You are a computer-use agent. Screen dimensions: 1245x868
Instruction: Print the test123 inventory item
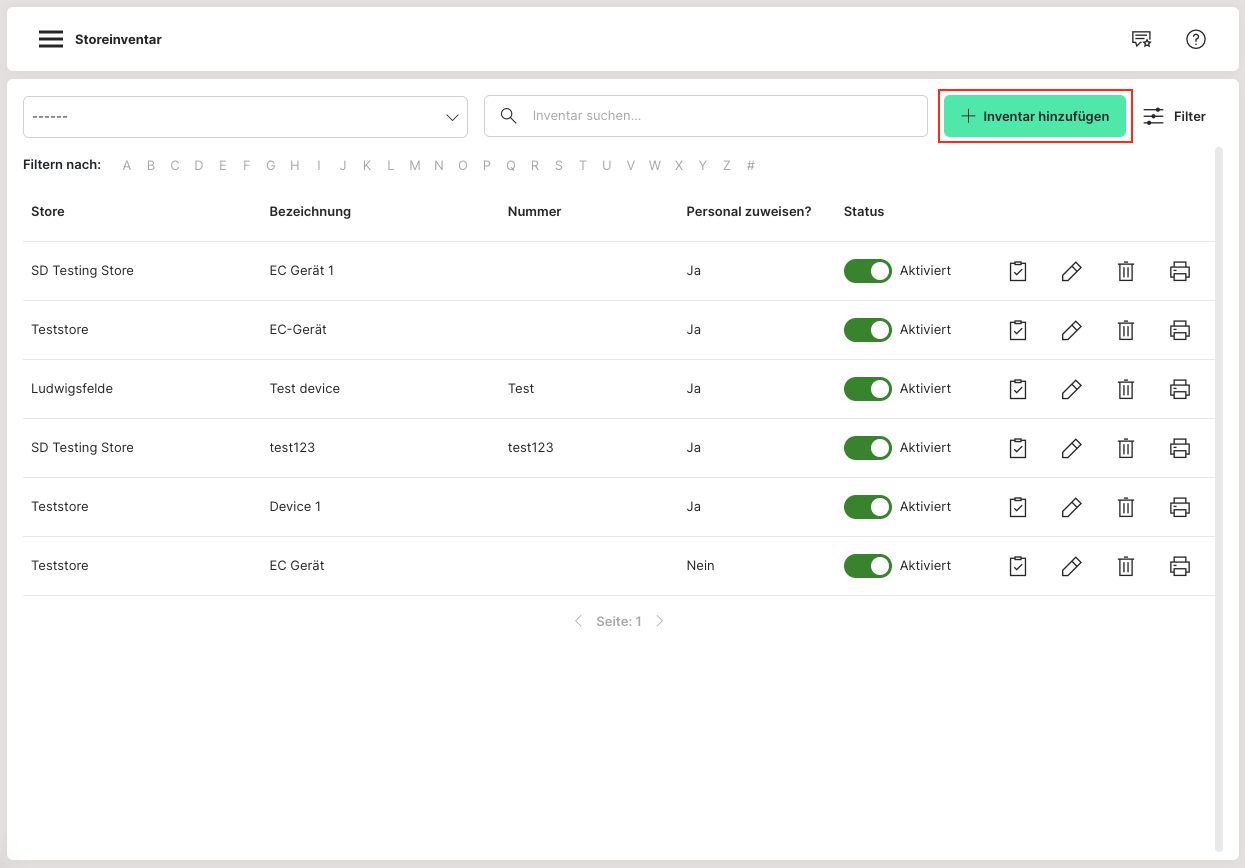click(1180, 448)
